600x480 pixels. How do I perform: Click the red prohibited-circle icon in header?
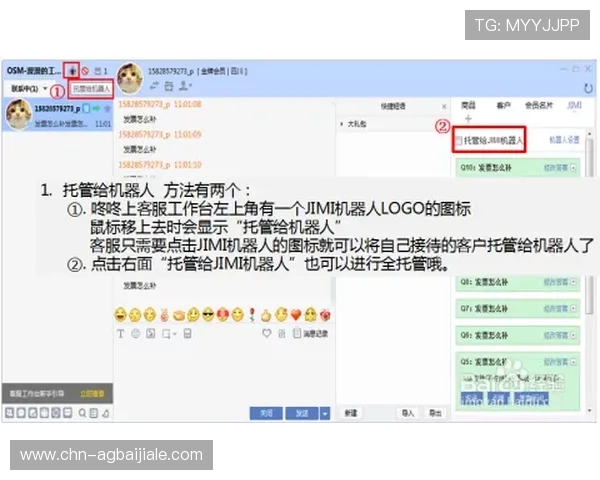click(x=85, y=71)
